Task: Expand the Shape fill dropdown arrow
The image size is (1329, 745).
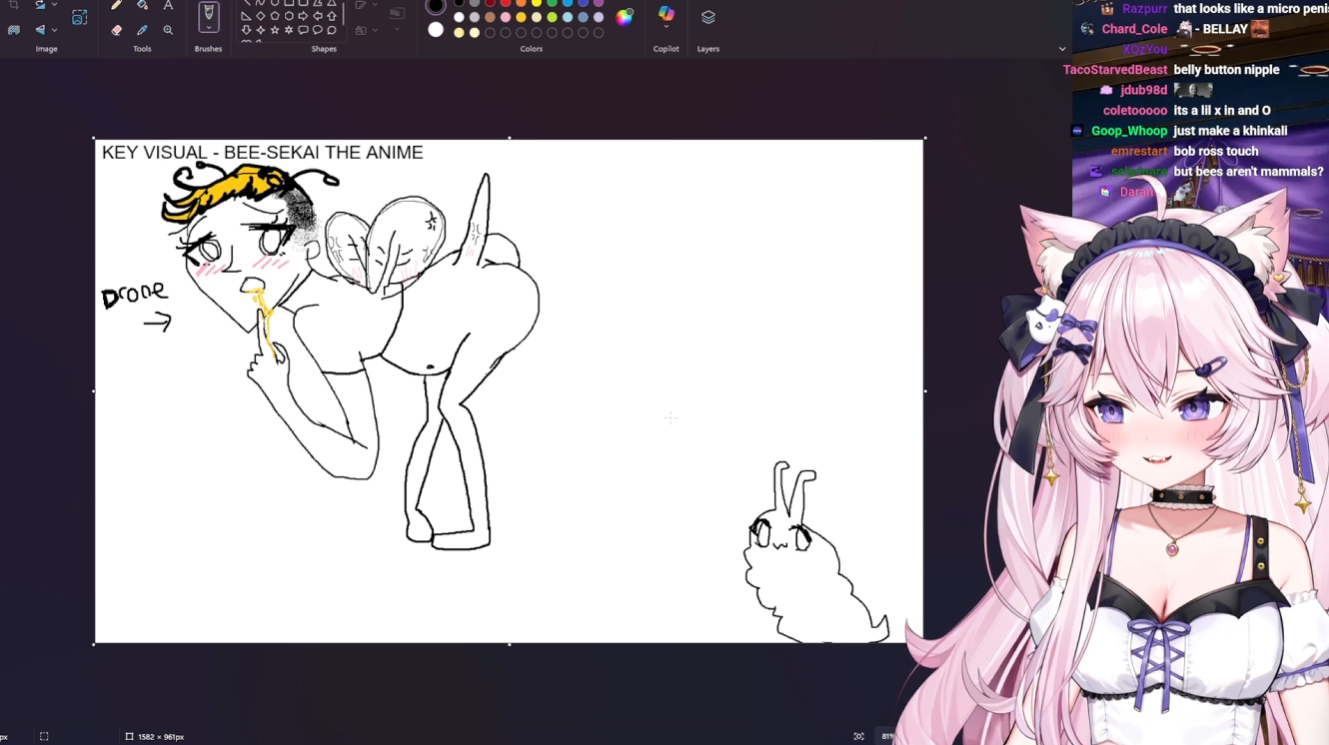Action: pyautogui.click(x=374, y=31)
